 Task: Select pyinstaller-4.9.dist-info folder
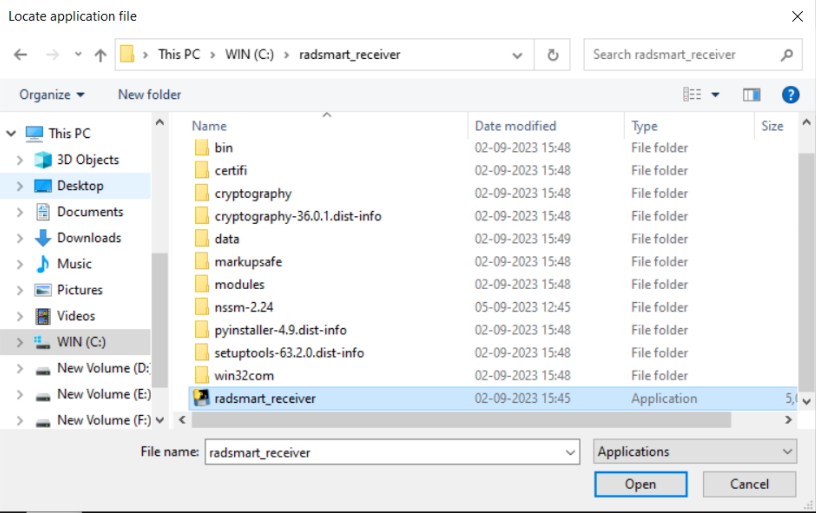click(280, 330)
